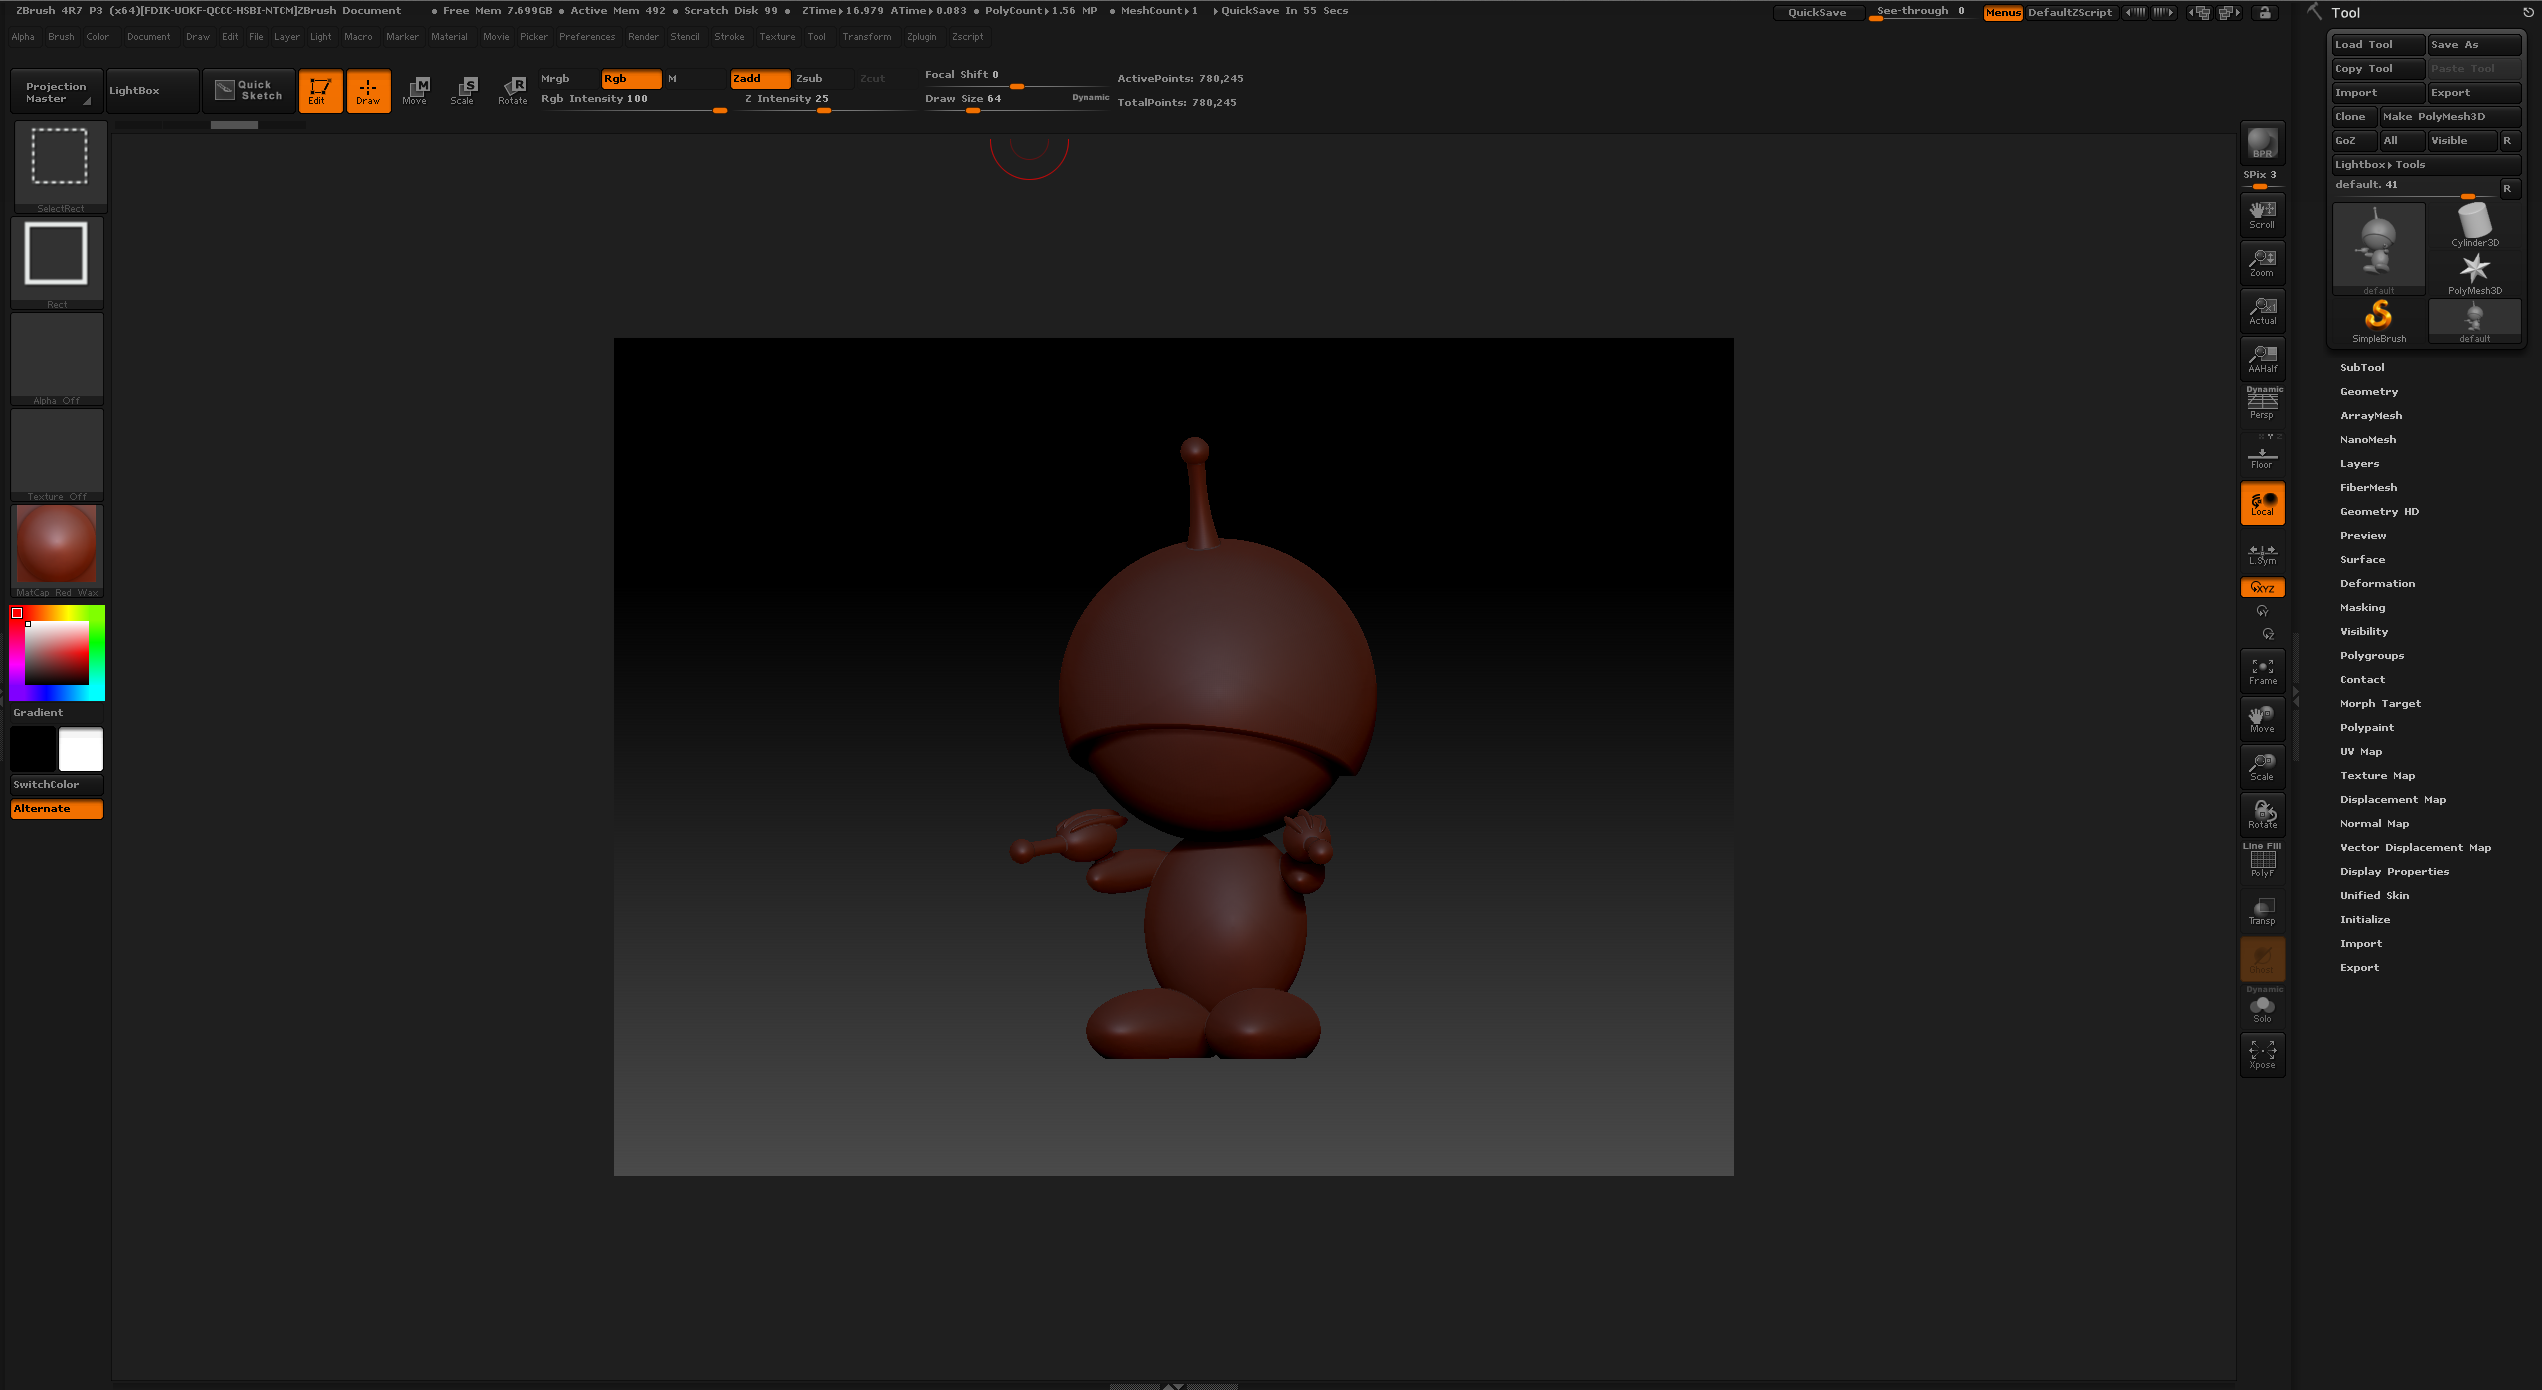The width and height of the screenshot is (2542, 1390).
Task: Open the Zplugin menu
Action: pyautogui.click(x=921, y=37)
